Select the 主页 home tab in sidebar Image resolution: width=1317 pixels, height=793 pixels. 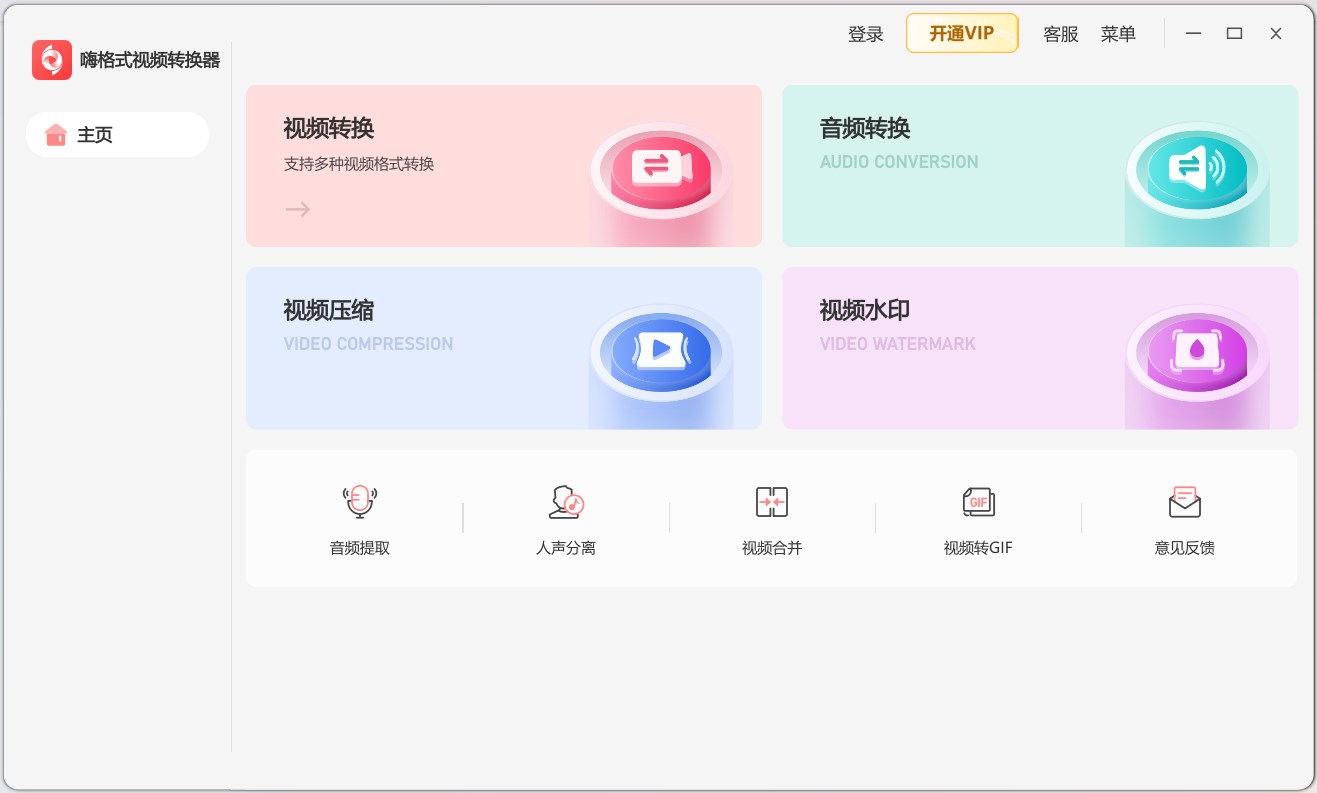pyautogui.click(x=117, y=135)
